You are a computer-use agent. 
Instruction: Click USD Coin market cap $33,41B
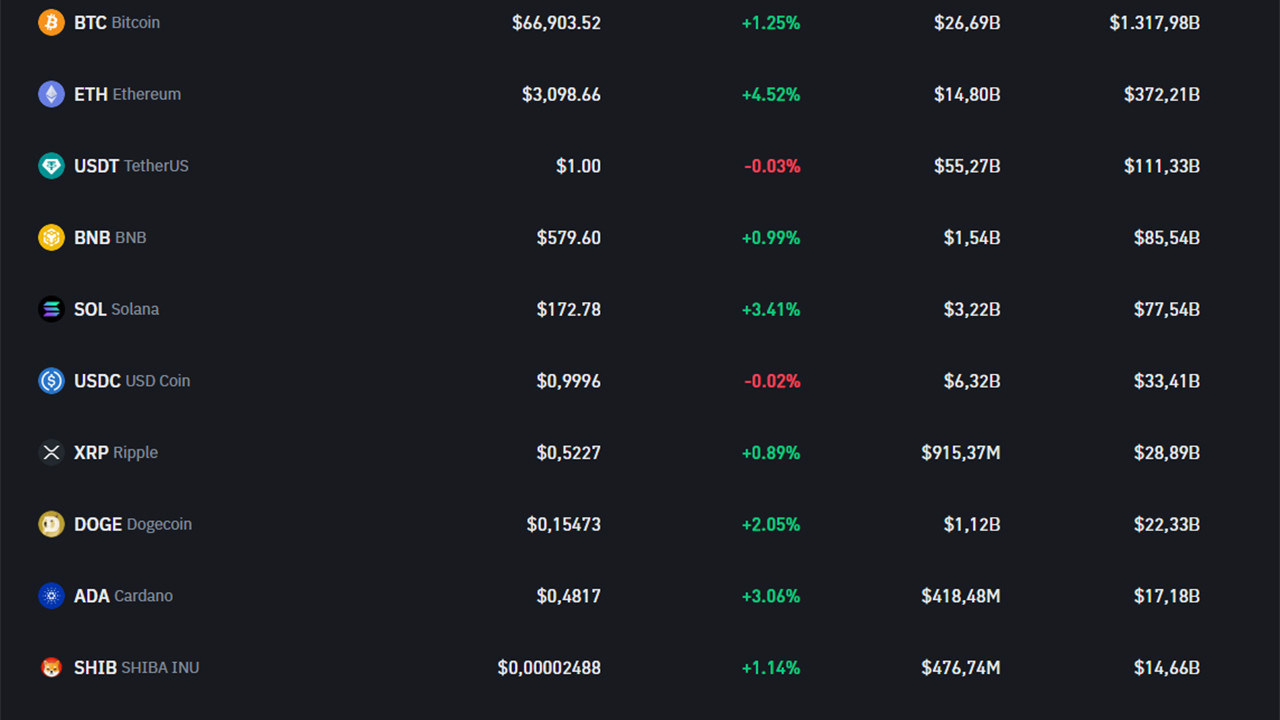click(x=1167, y=381)
